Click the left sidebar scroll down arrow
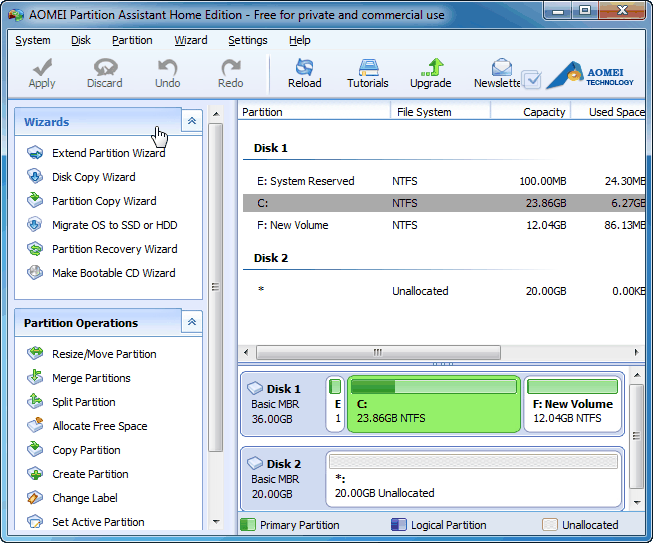 point(216,521)
